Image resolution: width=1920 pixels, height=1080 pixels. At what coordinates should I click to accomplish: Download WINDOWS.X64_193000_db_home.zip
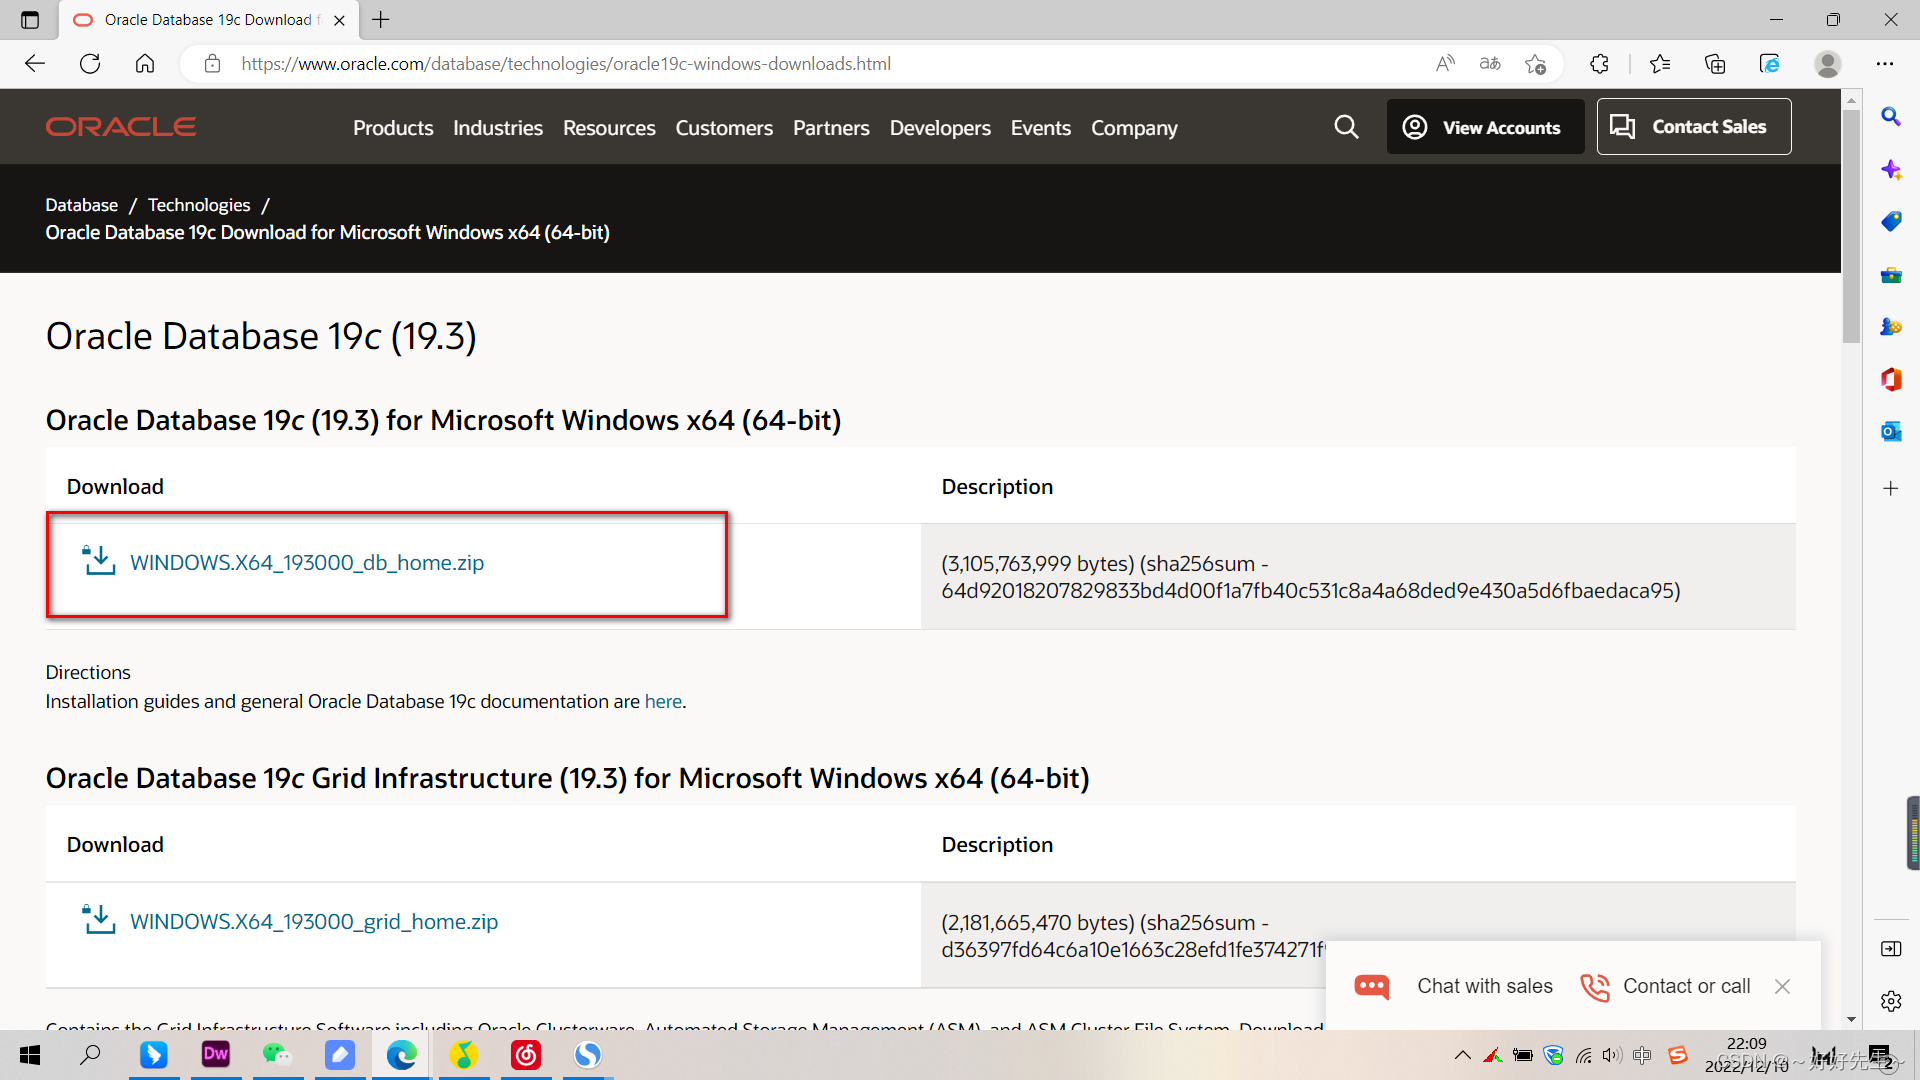[x=306, y=562]
